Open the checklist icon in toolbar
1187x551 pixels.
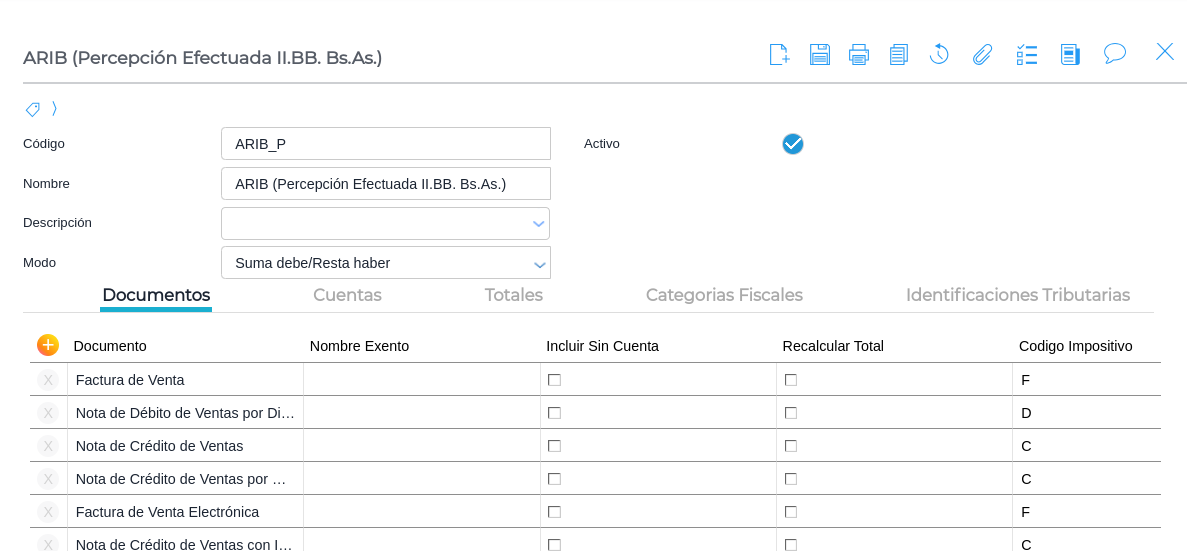click(1027, 54)
